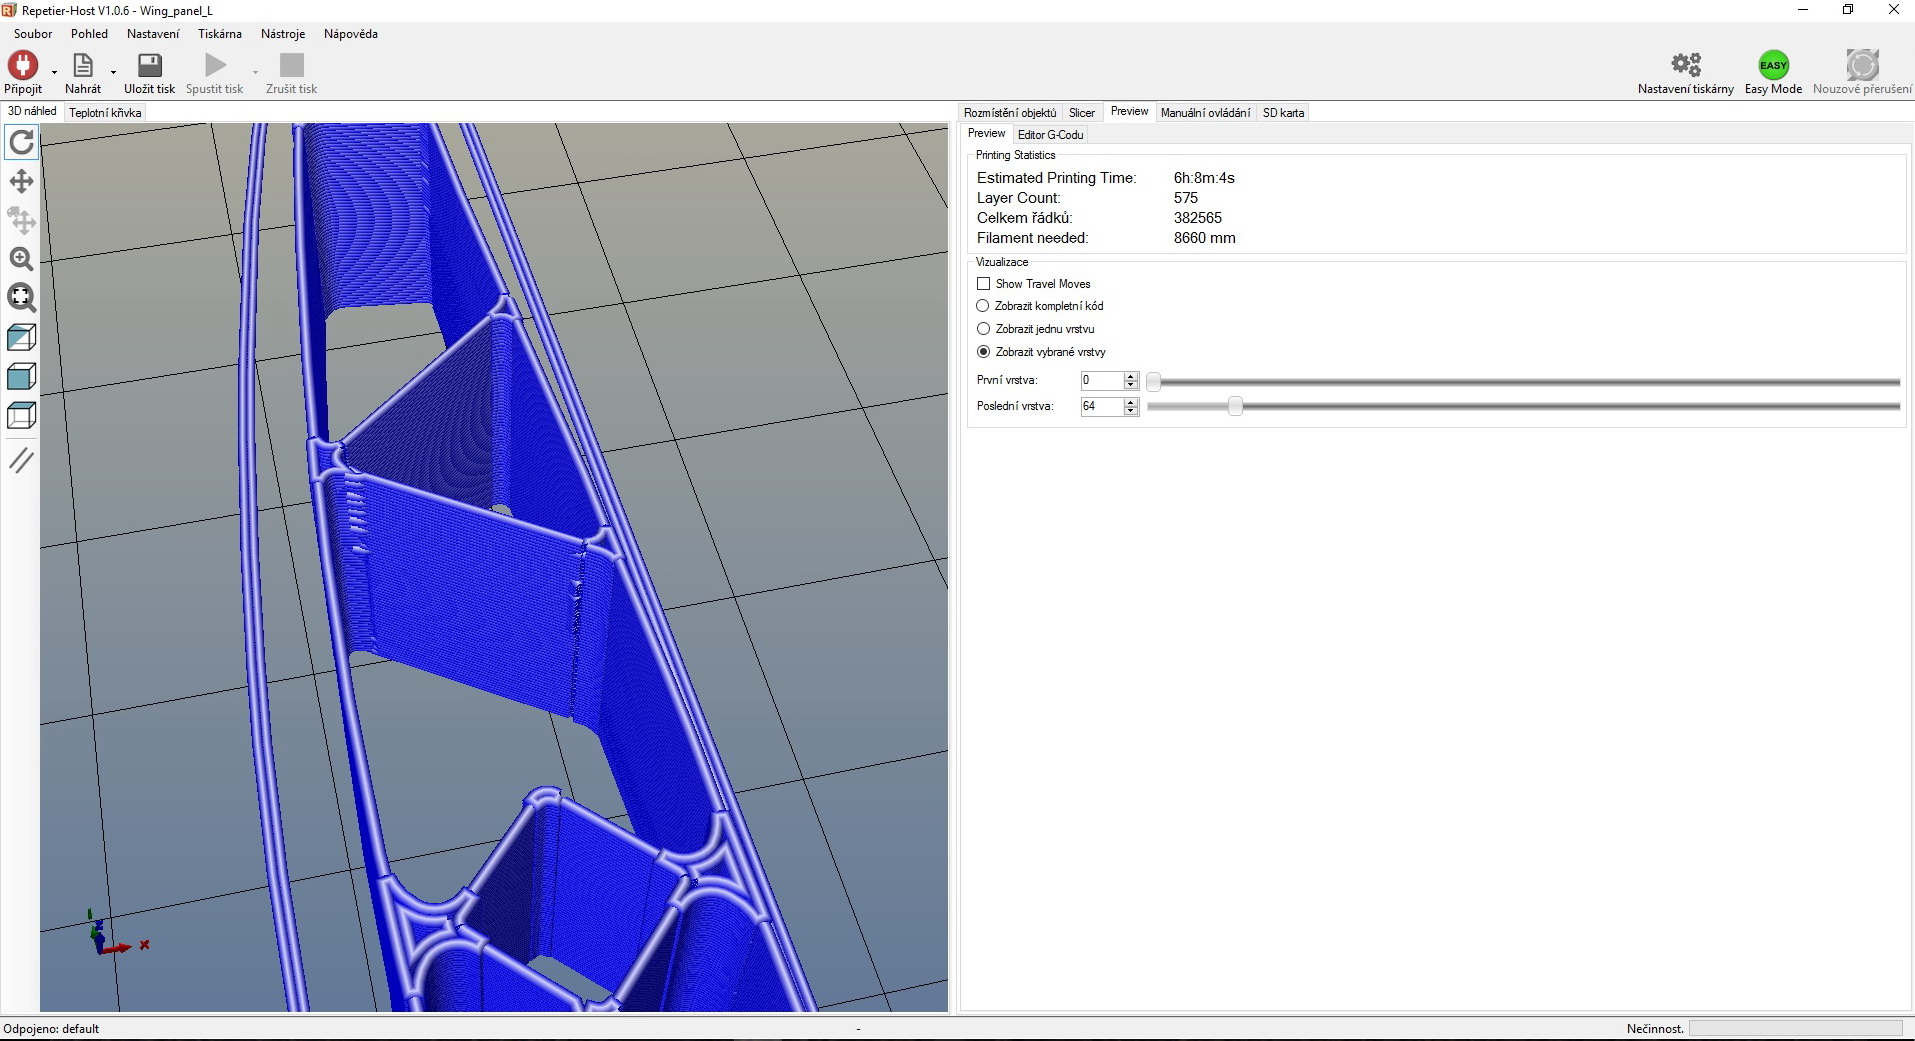The height and width of the screenshot is (1041, 1915).
Task: Open dropdown arrow next to Připojit
Action: tap(54, 72)
